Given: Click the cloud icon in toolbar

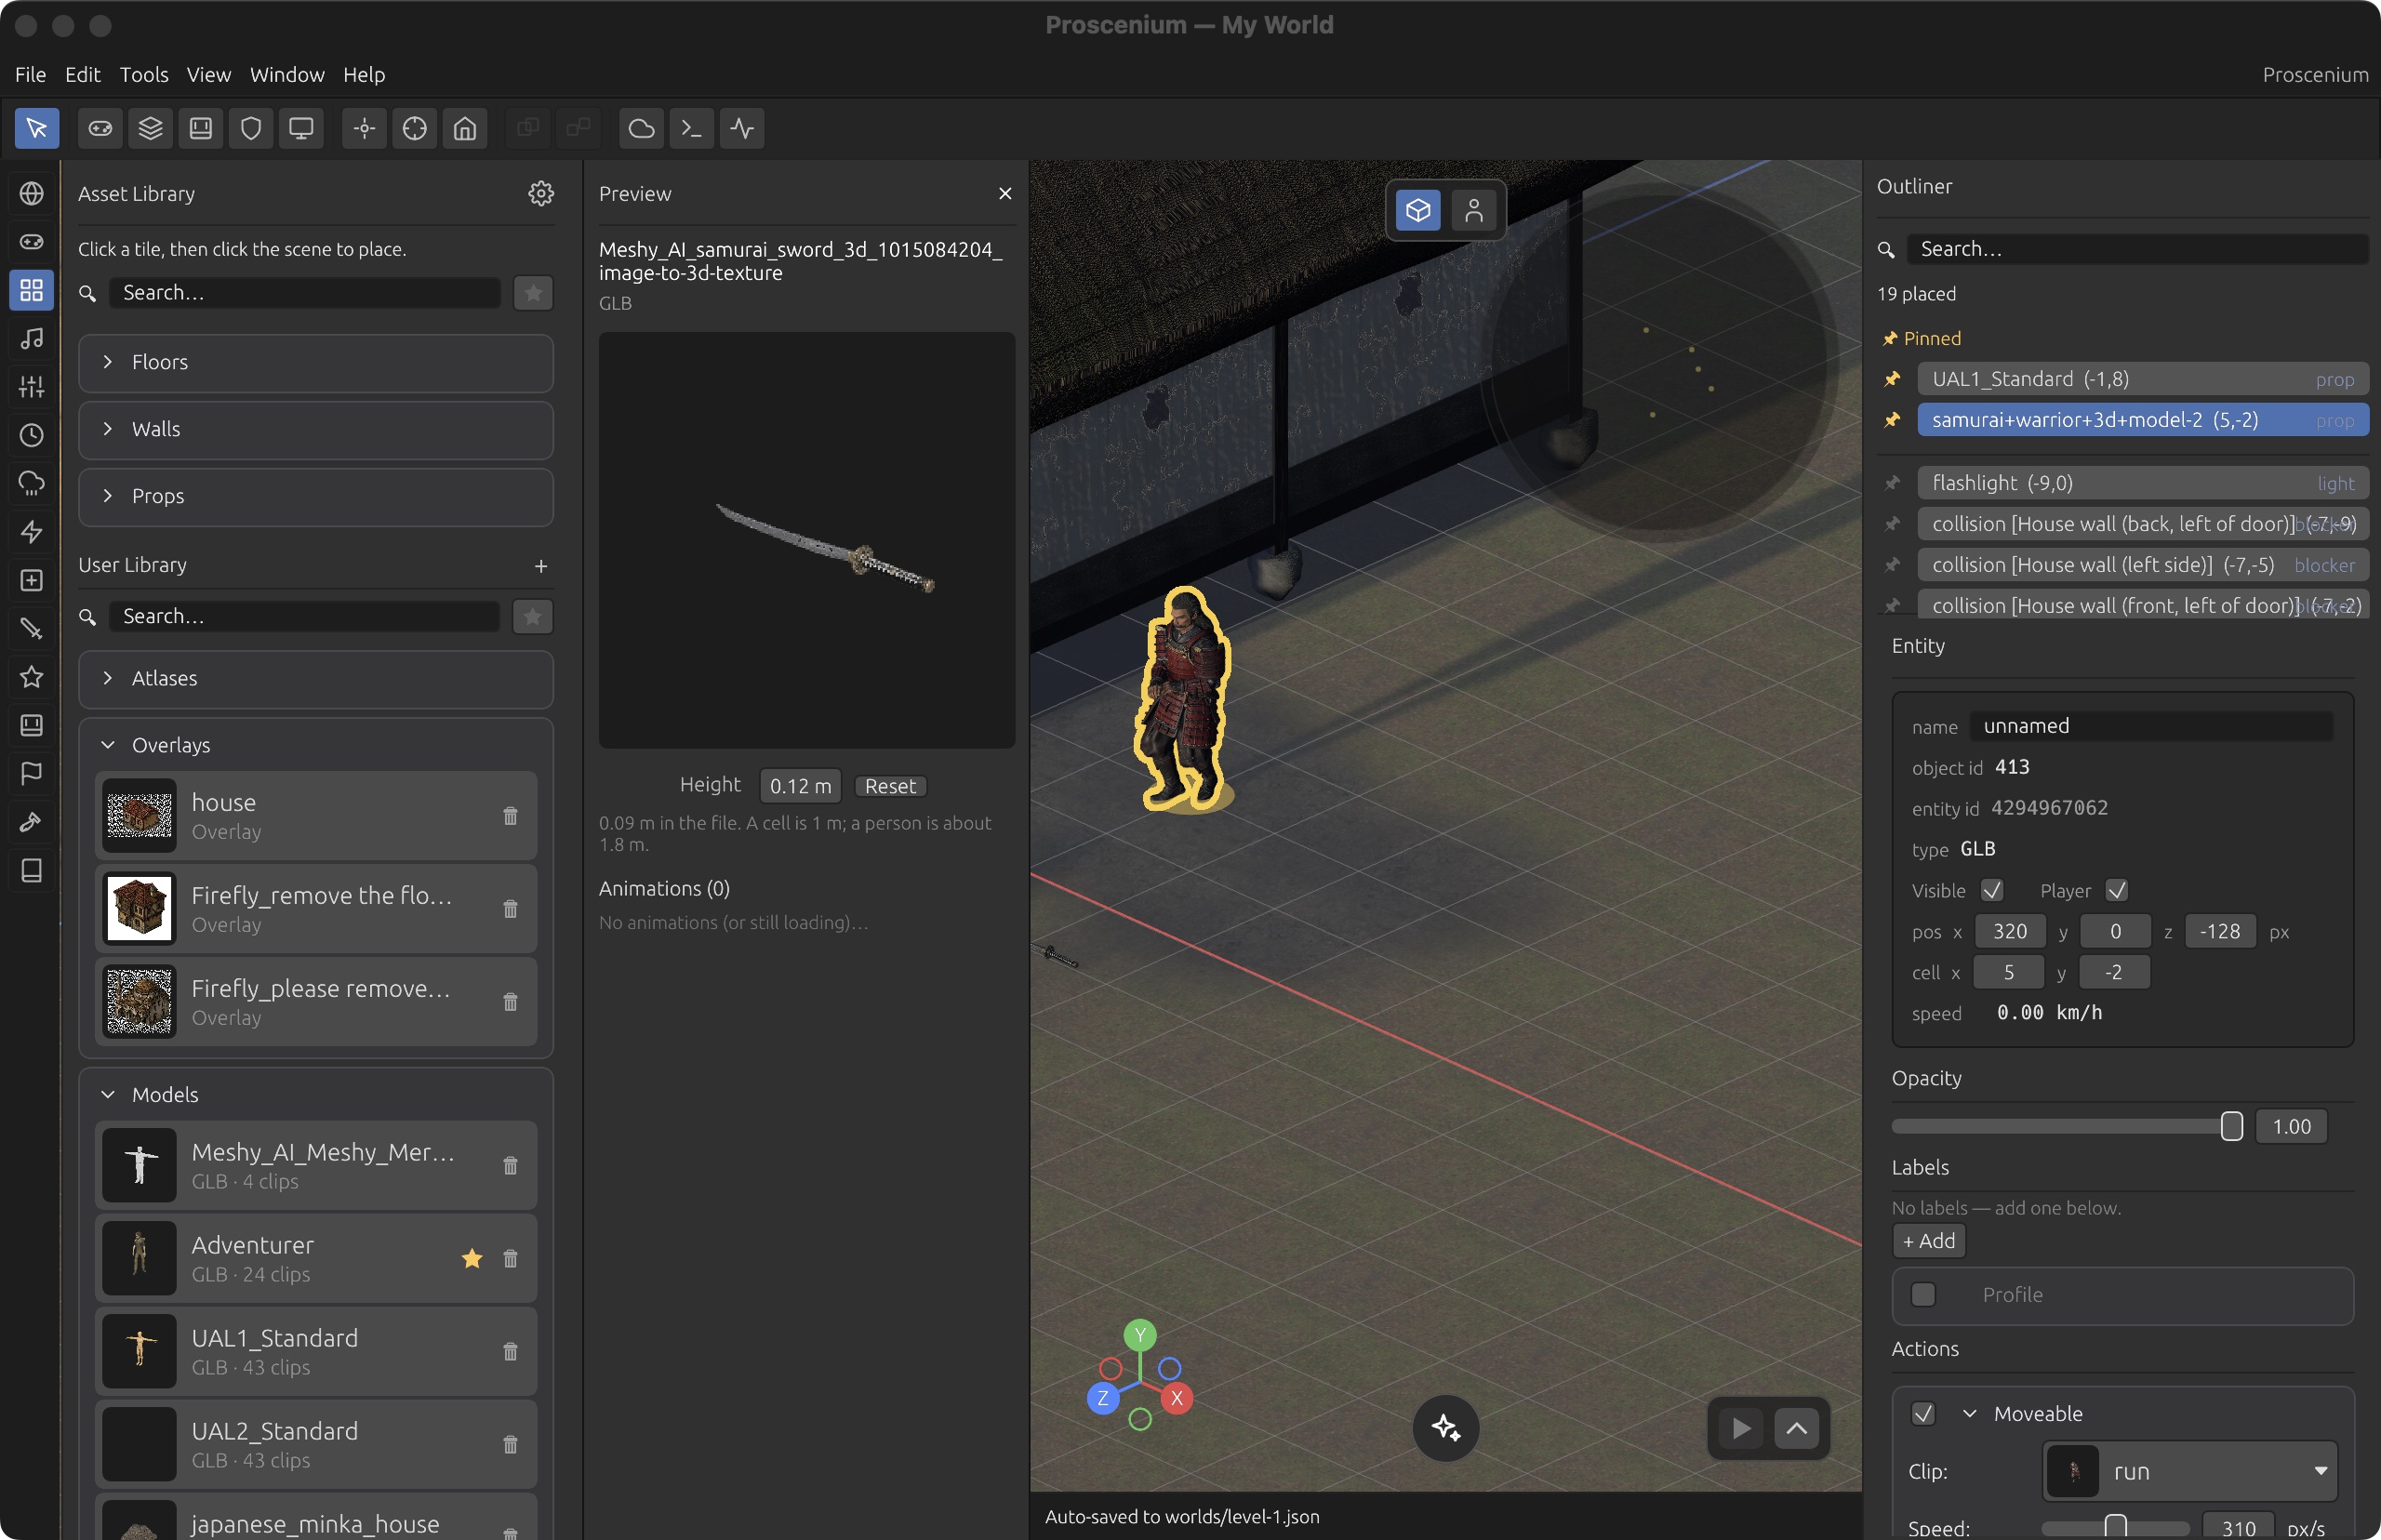Looking at the screenshot, I should coord(641,128).
